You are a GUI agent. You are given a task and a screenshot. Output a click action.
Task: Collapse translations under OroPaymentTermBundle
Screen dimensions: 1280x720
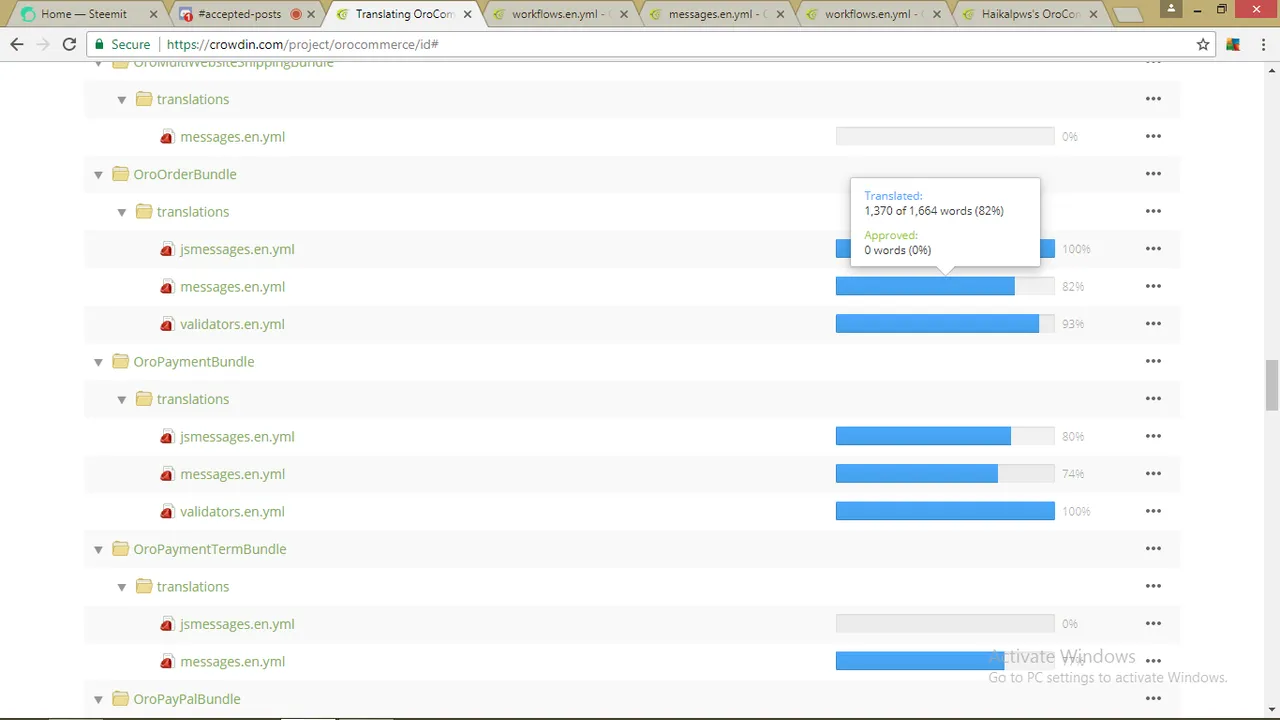pos(122,587)
